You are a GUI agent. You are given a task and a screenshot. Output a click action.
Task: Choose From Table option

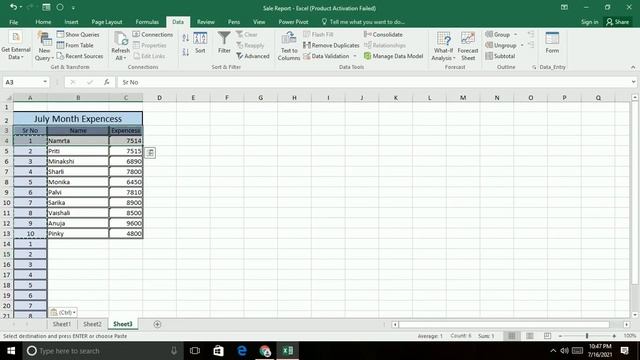click(x=75, y=45)
